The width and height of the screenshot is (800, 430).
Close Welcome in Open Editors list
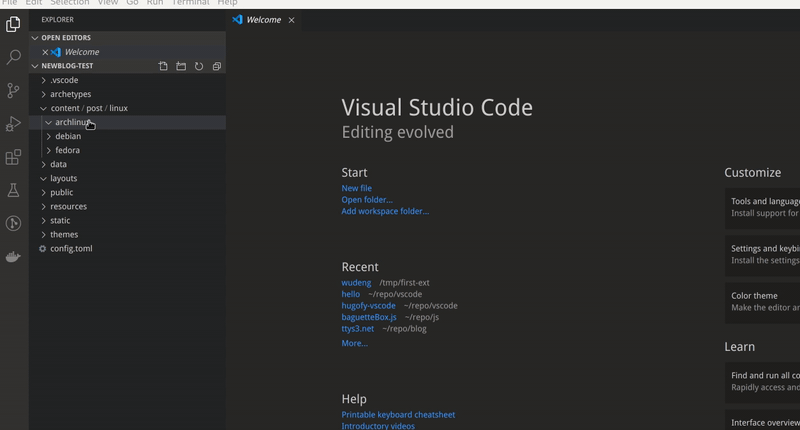45,52
